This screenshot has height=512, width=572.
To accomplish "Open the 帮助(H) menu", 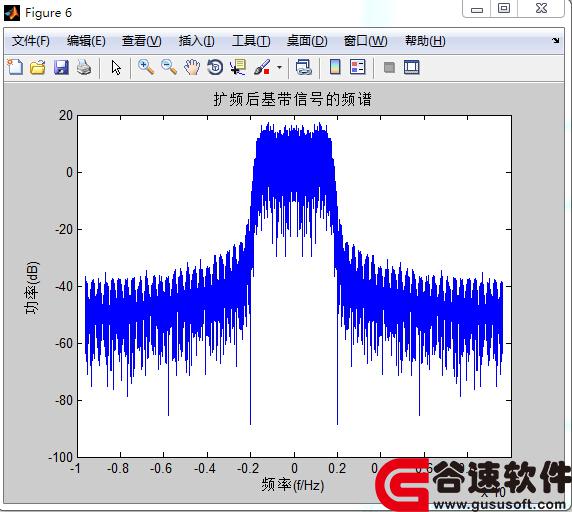I will [425, 41].
